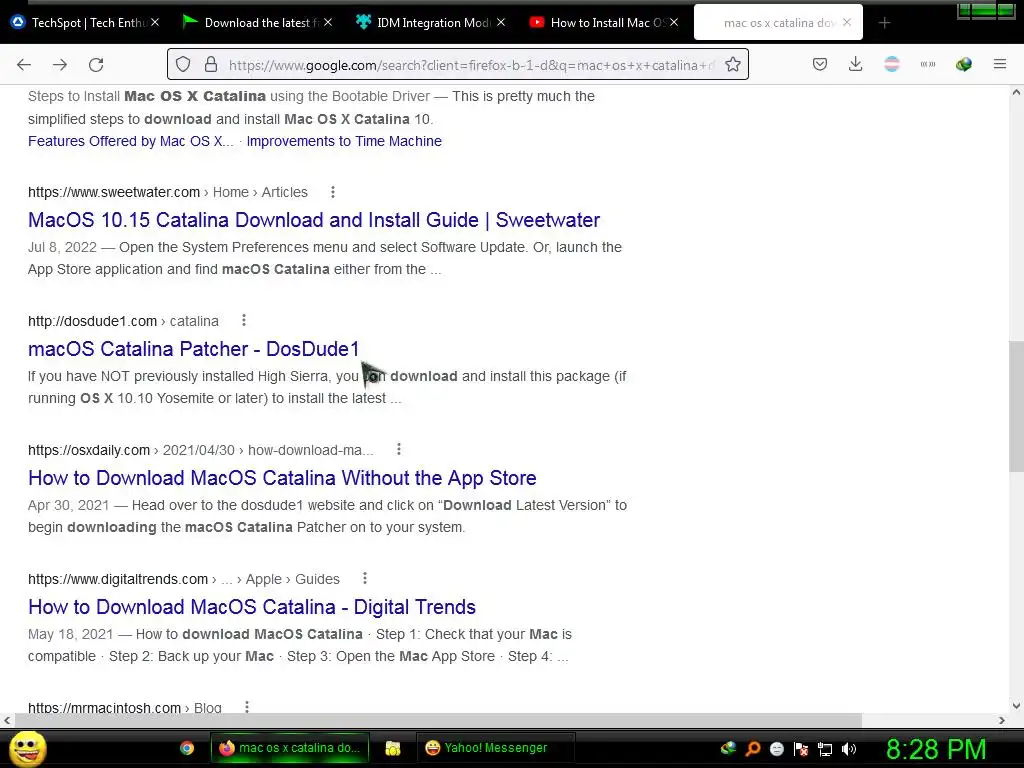Click the dosdude1.com URL breadcrumb
Viewport: 1024px width, 768px height.
click(123, 321)
